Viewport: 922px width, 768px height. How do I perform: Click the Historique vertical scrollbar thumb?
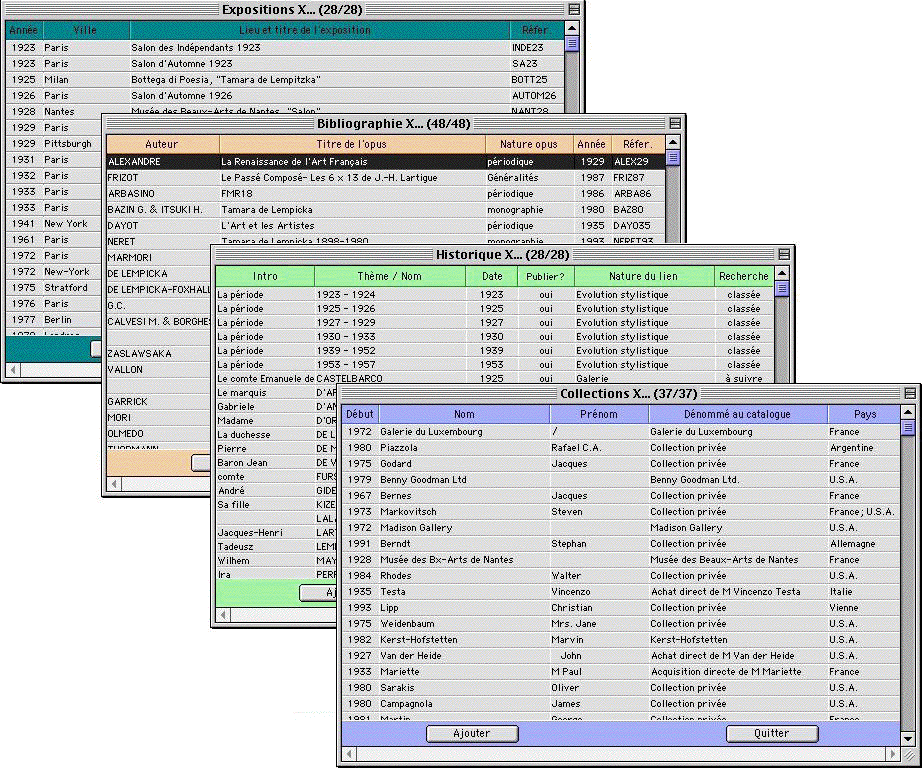click(781, 289)
